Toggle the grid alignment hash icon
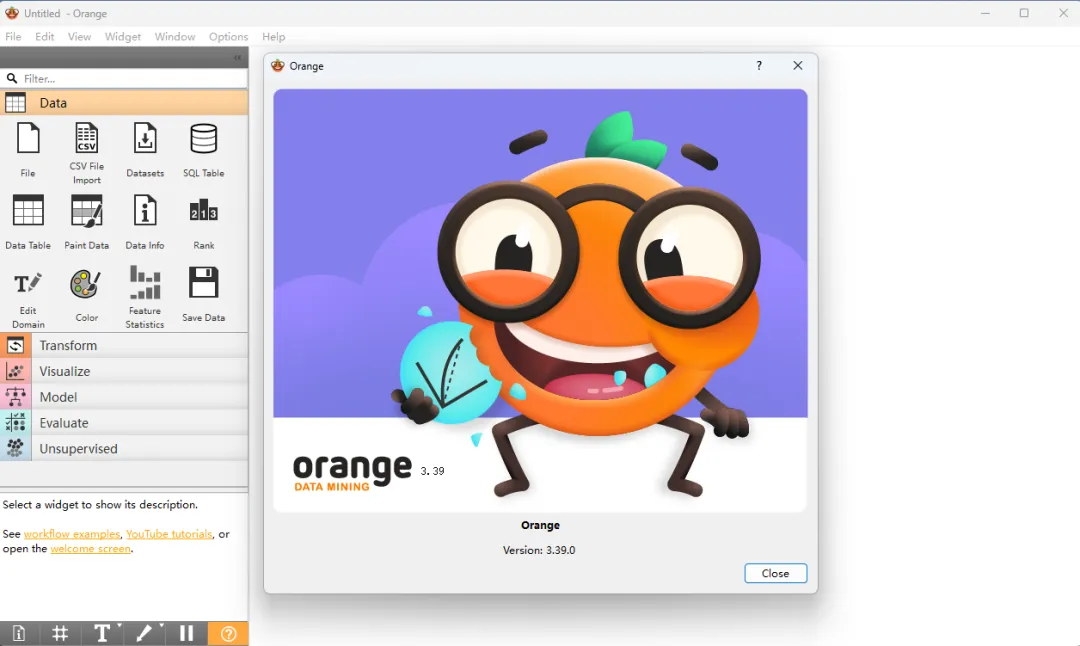 coord(61,634)
